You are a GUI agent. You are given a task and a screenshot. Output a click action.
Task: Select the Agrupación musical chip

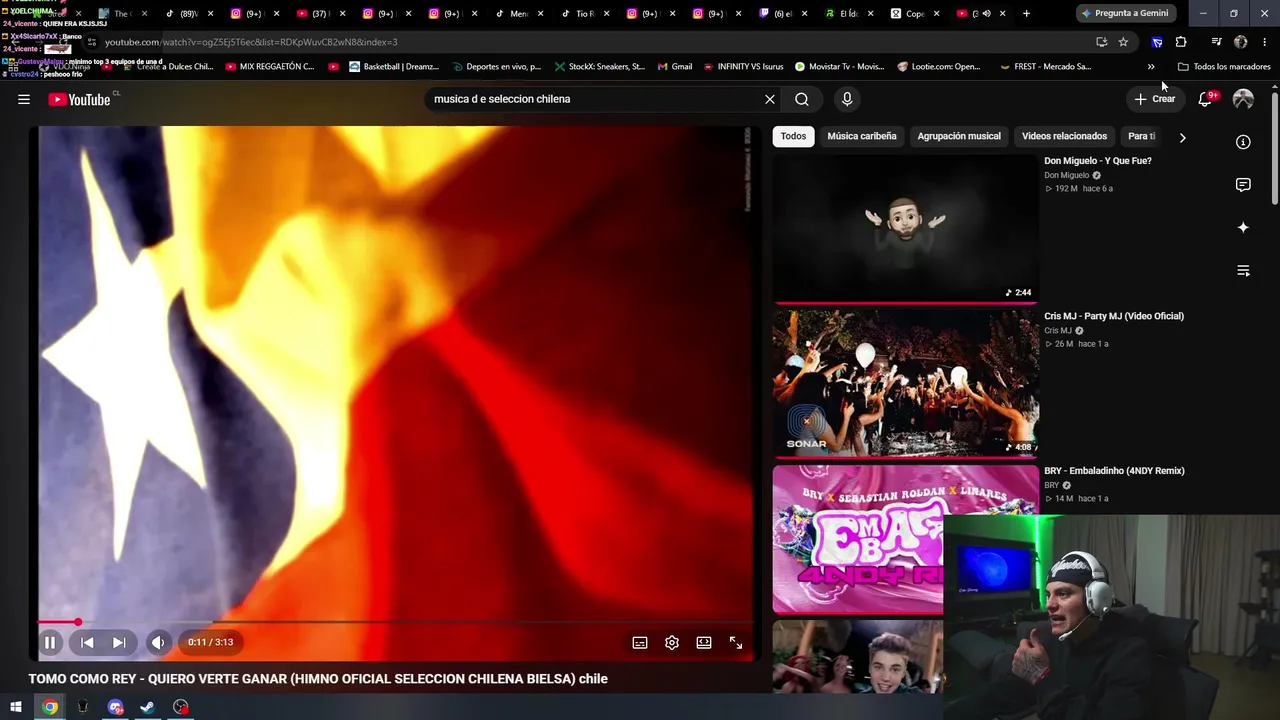(959, 136)
